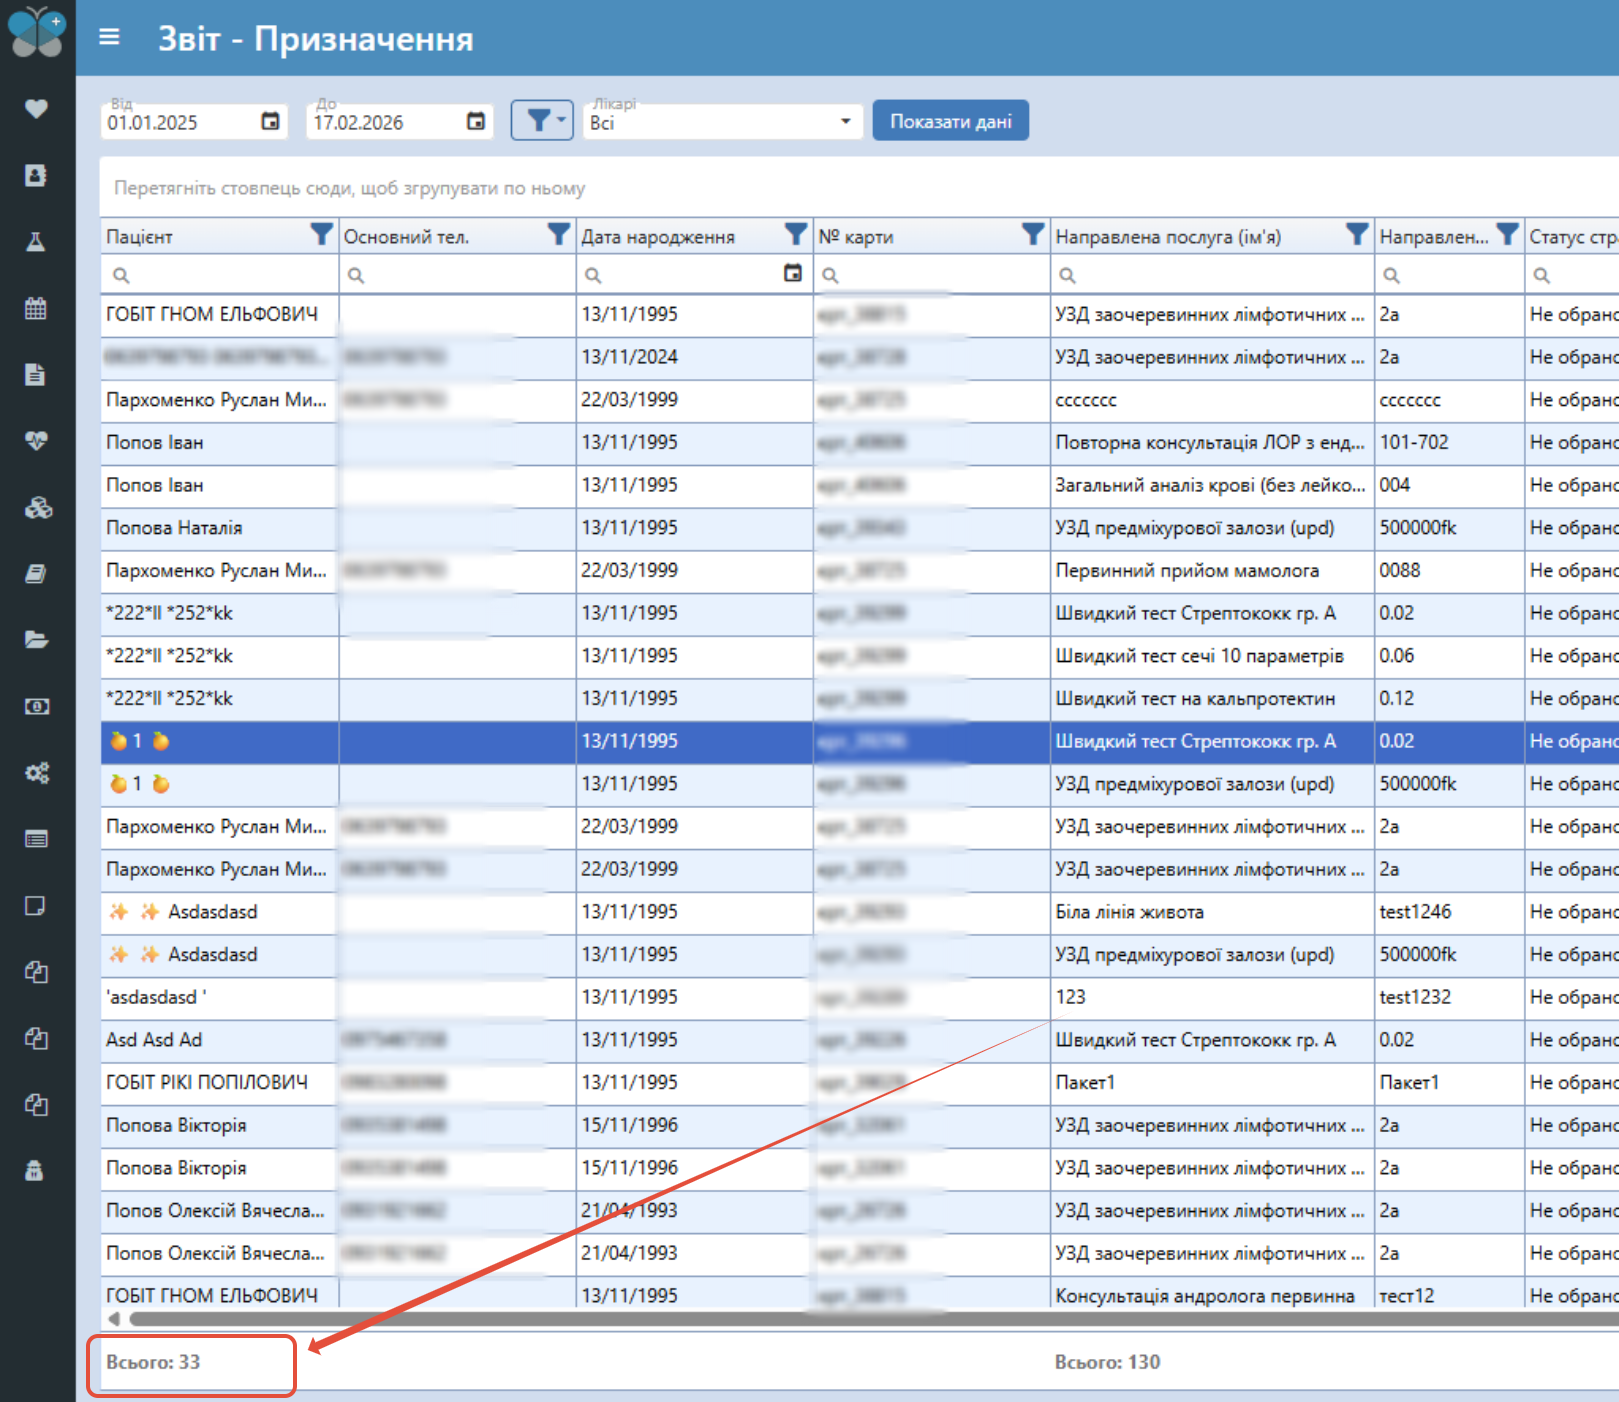Open the gears settings sidebar icon
Viewport: 1619px width, 1402px height.
coord(36,773)
